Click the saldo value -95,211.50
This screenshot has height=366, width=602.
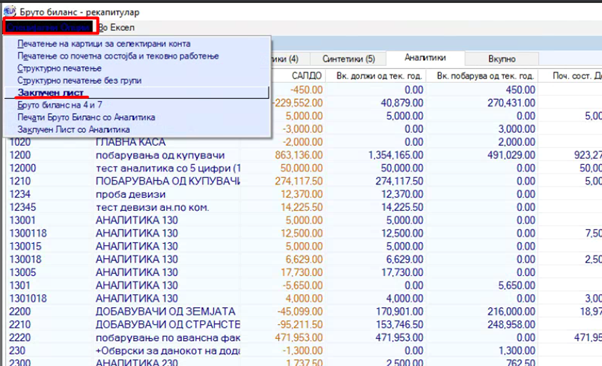pyautogui.click(x=300, y=325)
